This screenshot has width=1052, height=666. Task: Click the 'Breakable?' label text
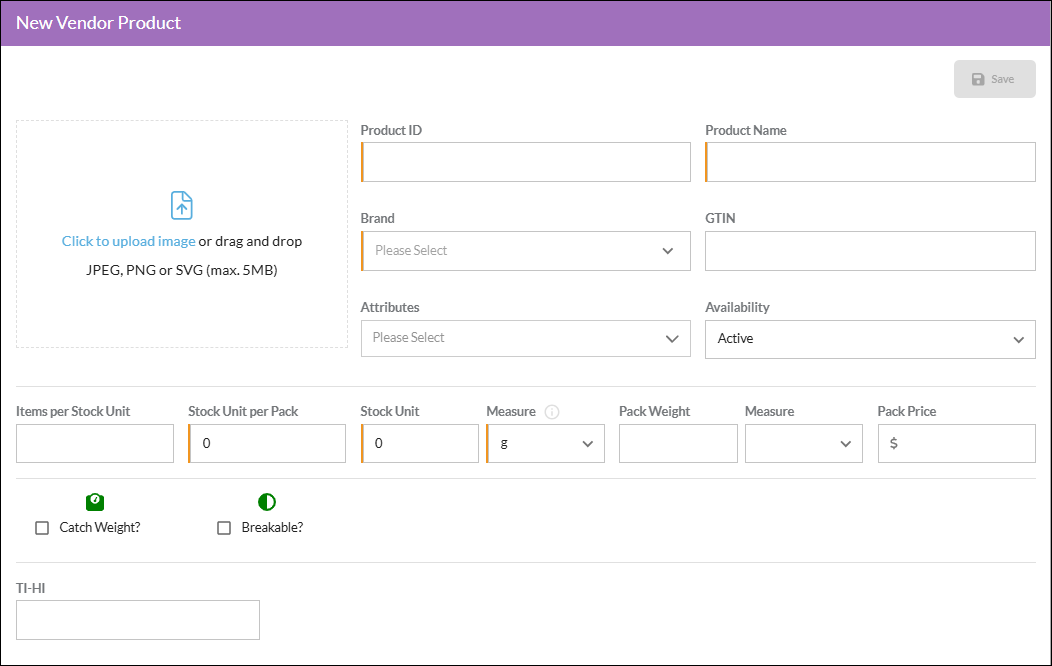(272, 528)
